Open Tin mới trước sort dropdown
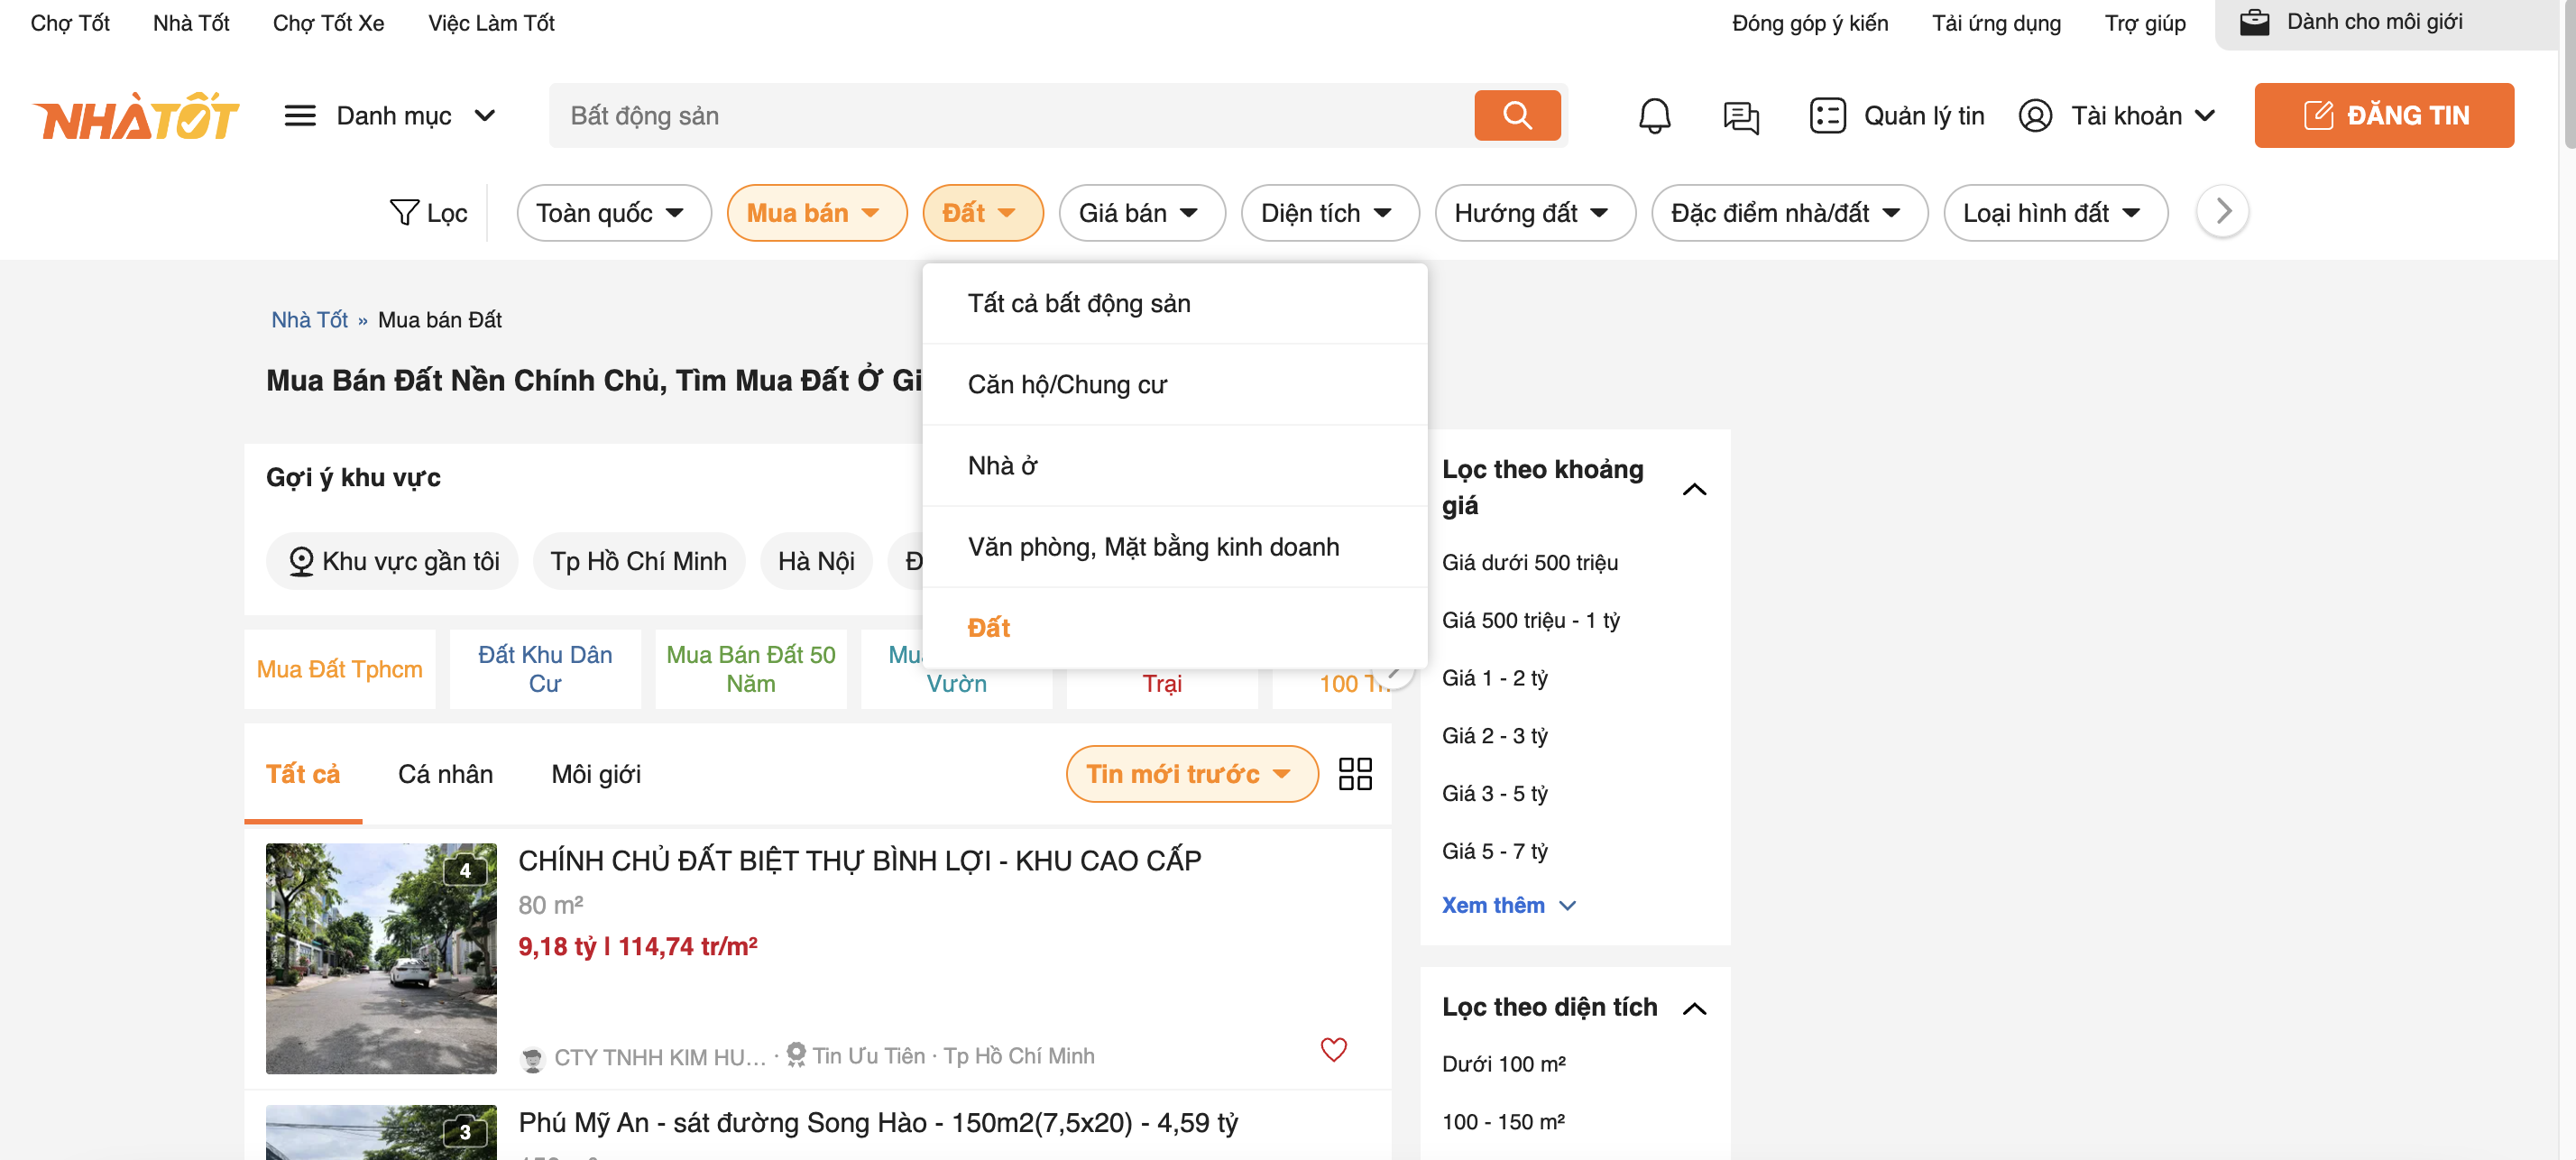The image size is (2576, 1160). [1192, 774]
